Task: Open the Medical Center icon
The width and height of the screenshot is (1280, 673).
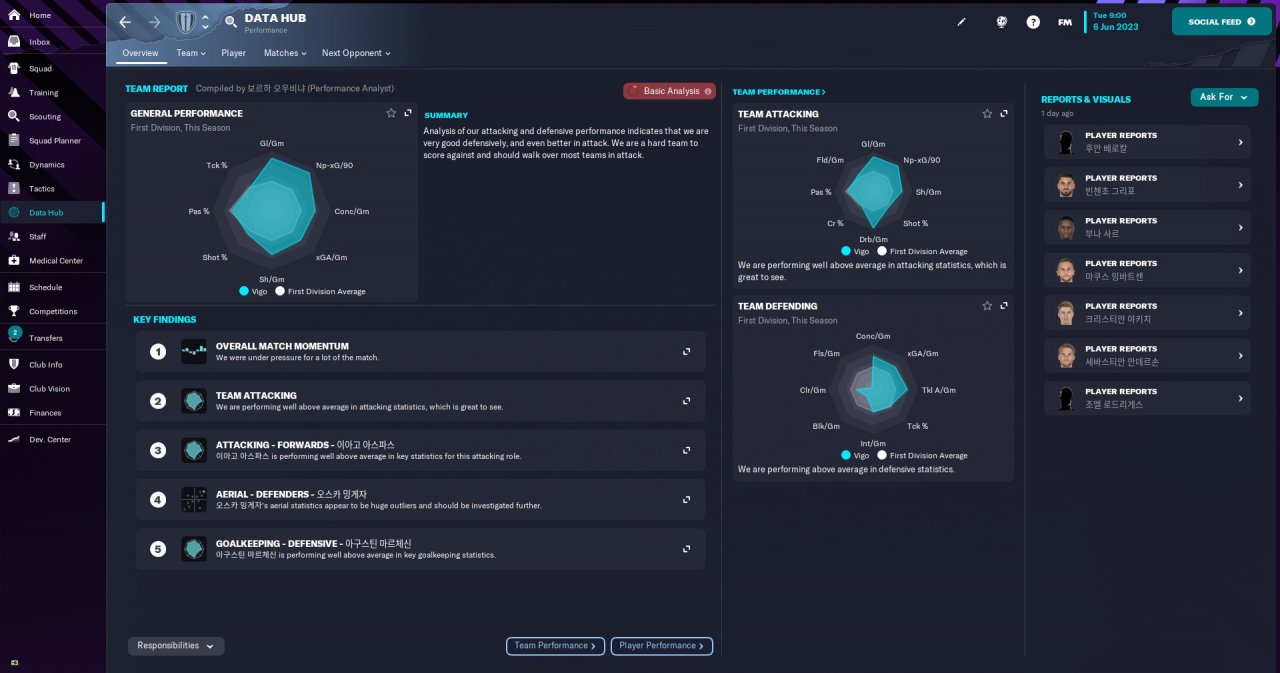Action: (14, 260)
